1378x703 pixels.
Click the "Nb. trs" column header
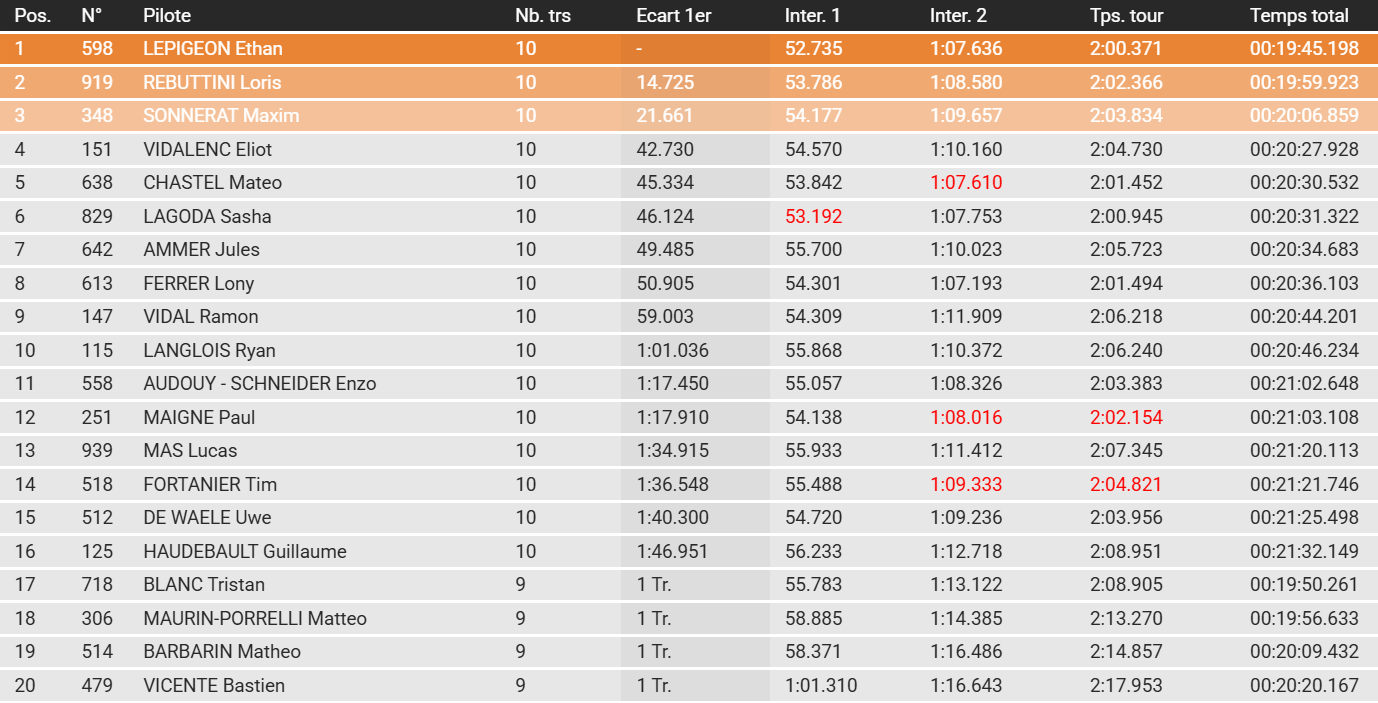pyautogui.click(x=543, y=16)
